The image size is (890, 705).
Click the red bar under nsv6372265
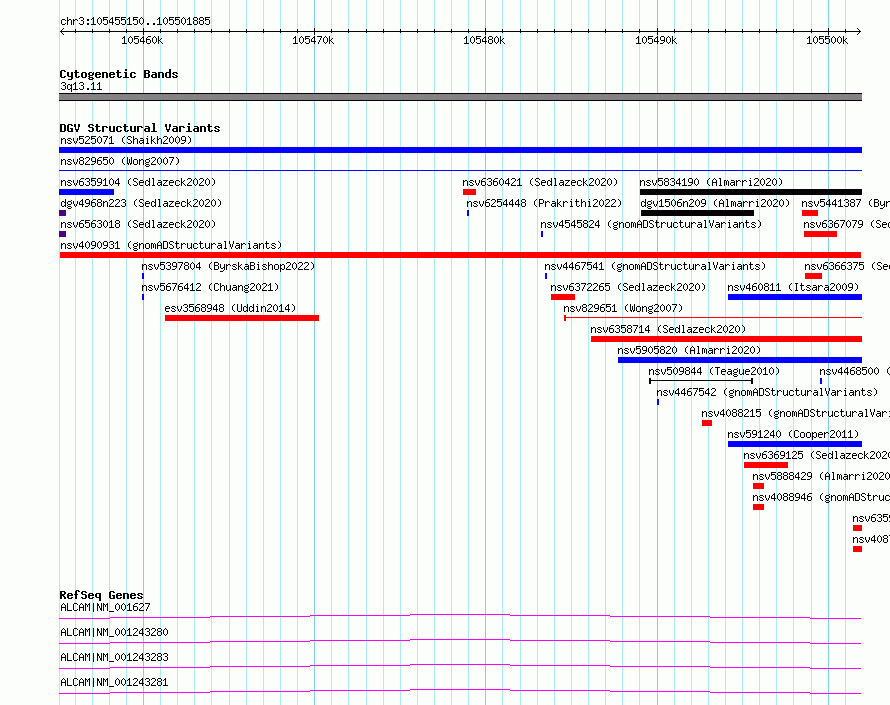[x=563, y=297]
